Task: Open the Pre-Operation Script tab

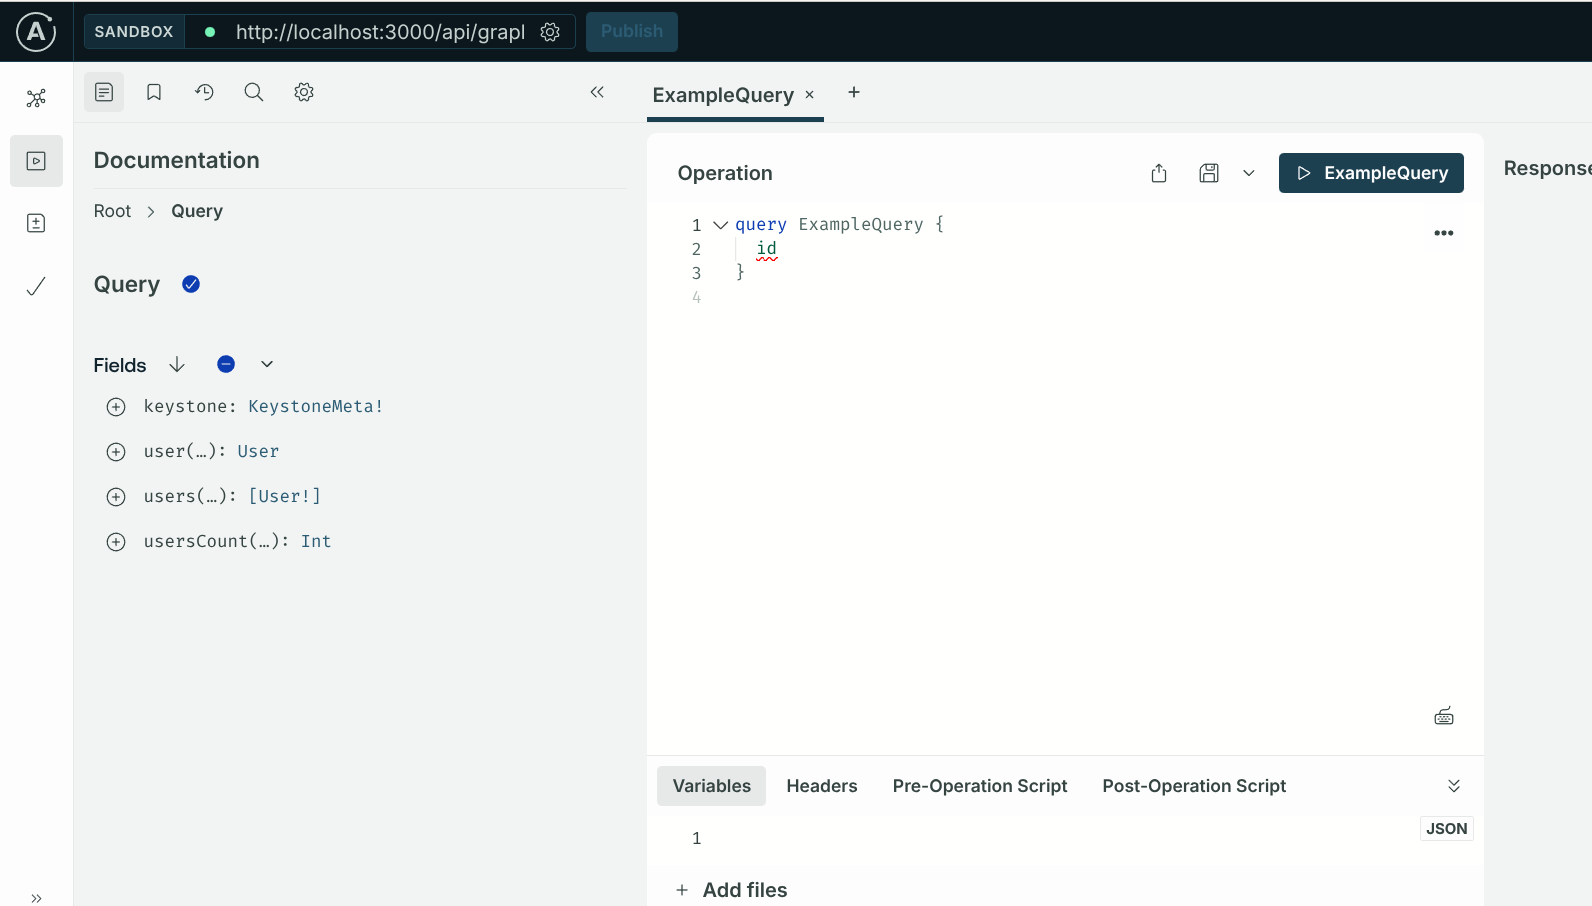Action: click(x=979, y=786)
